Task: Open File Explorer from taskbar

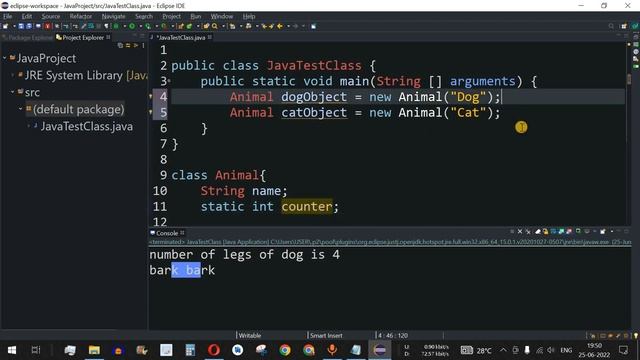Action: (x=94, y=350)
